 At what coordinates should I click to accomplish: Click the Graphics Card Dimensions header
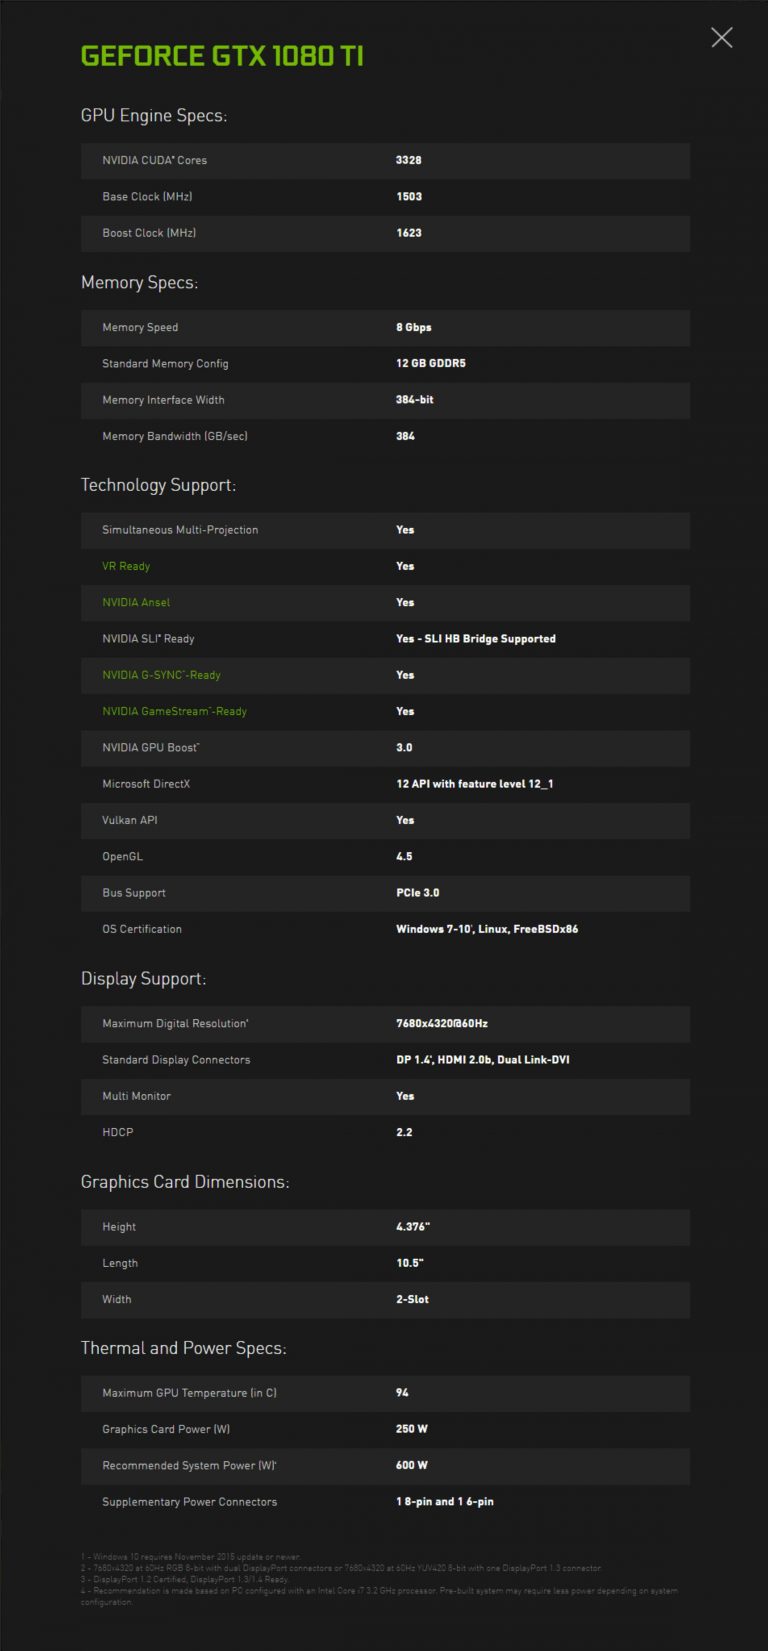pyautogui.click(x=185, y=1182)
